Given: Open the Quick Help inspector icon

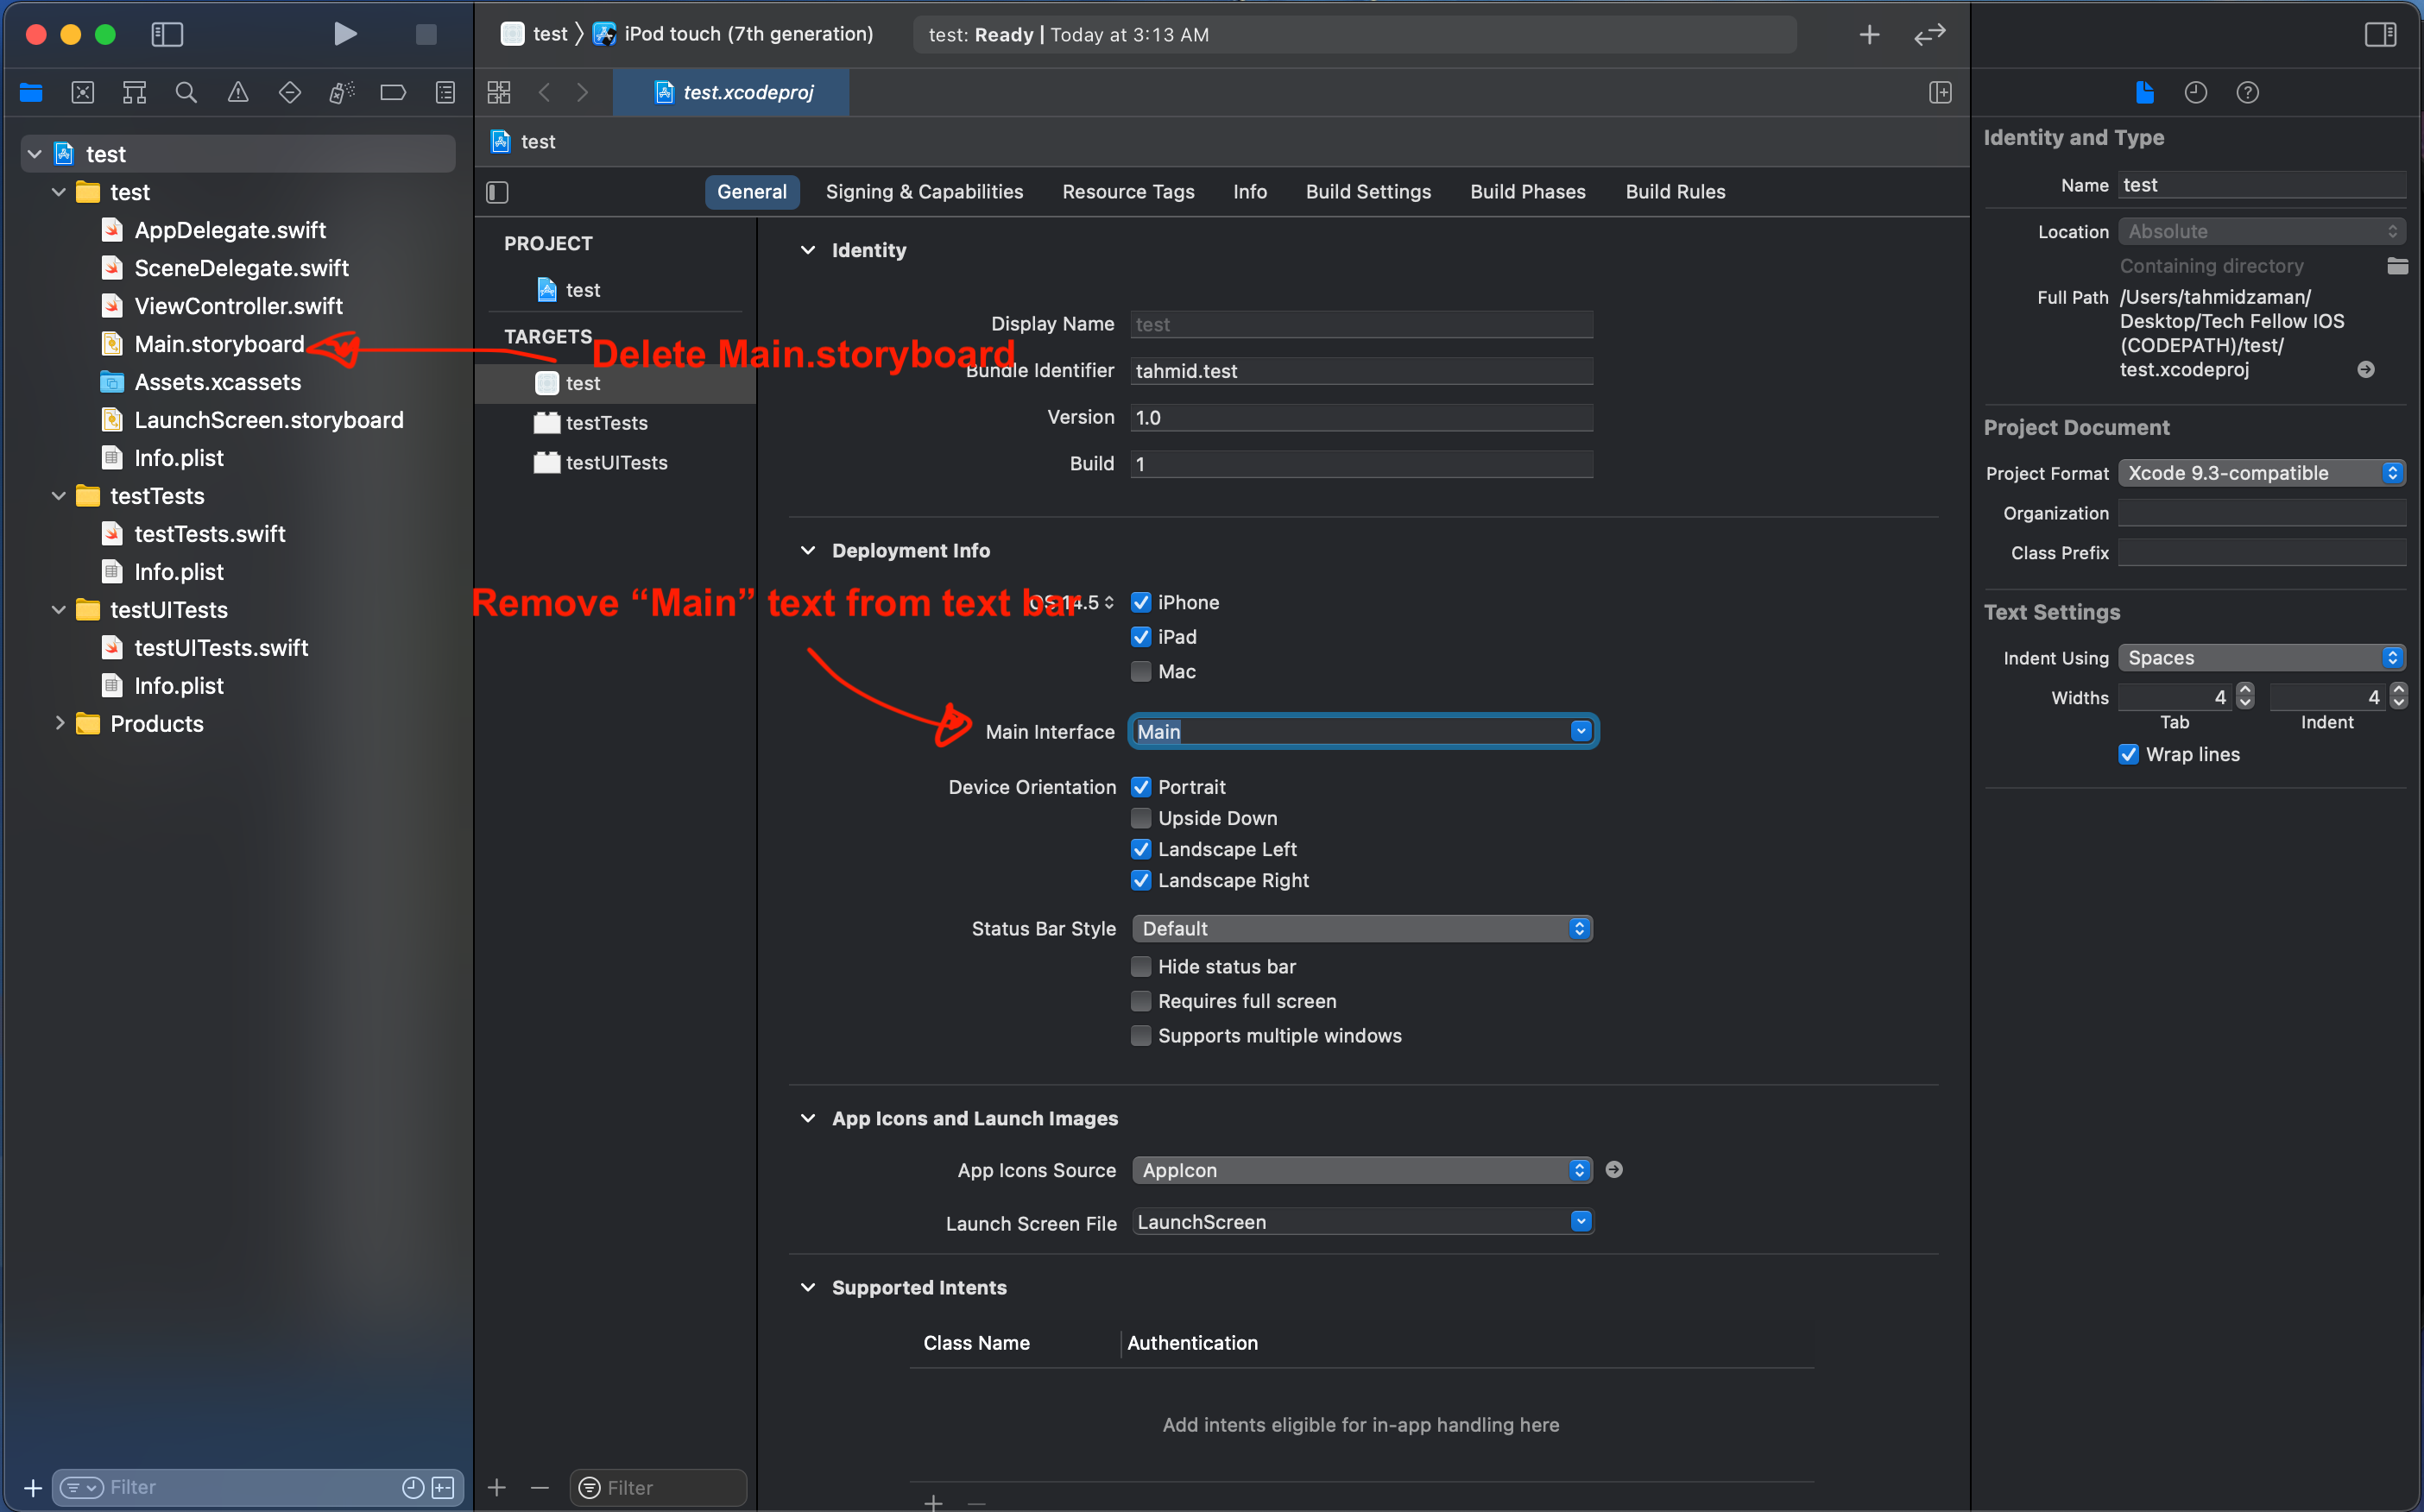Looking at the screenshot, I should (2247, 93).
